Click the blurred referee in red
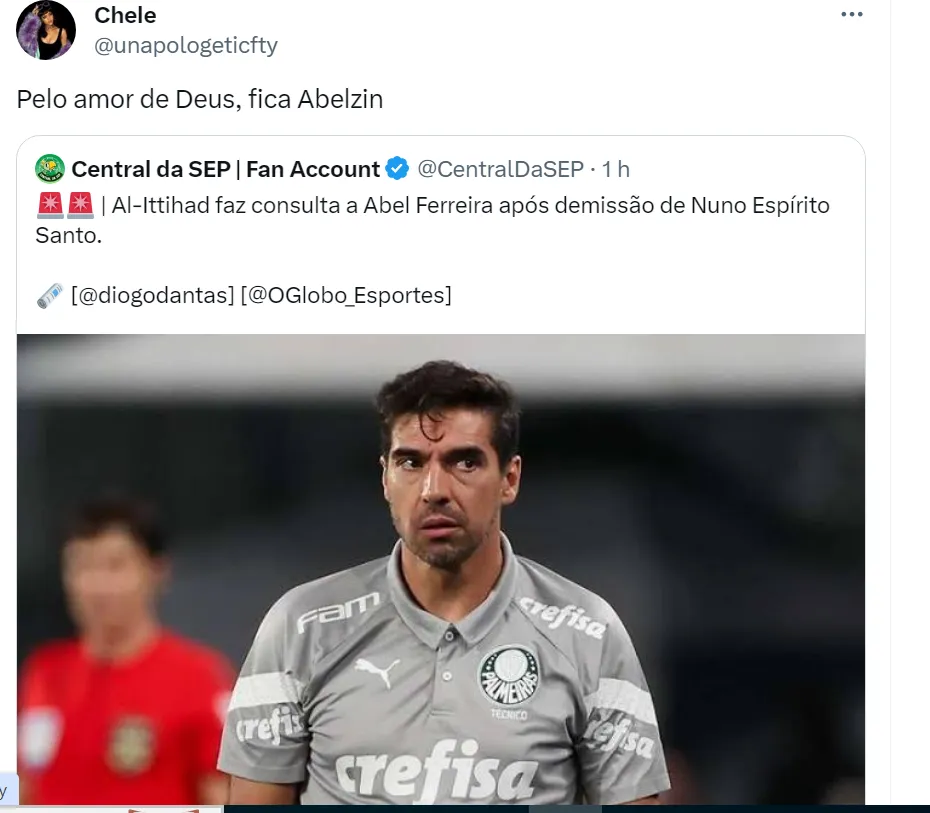Screen dimensions: 930x813 click(122, 660)
